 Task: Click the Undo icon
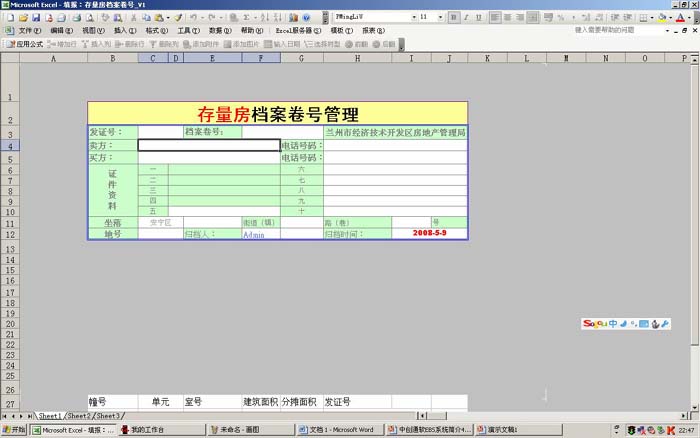(x=194, y=18)
